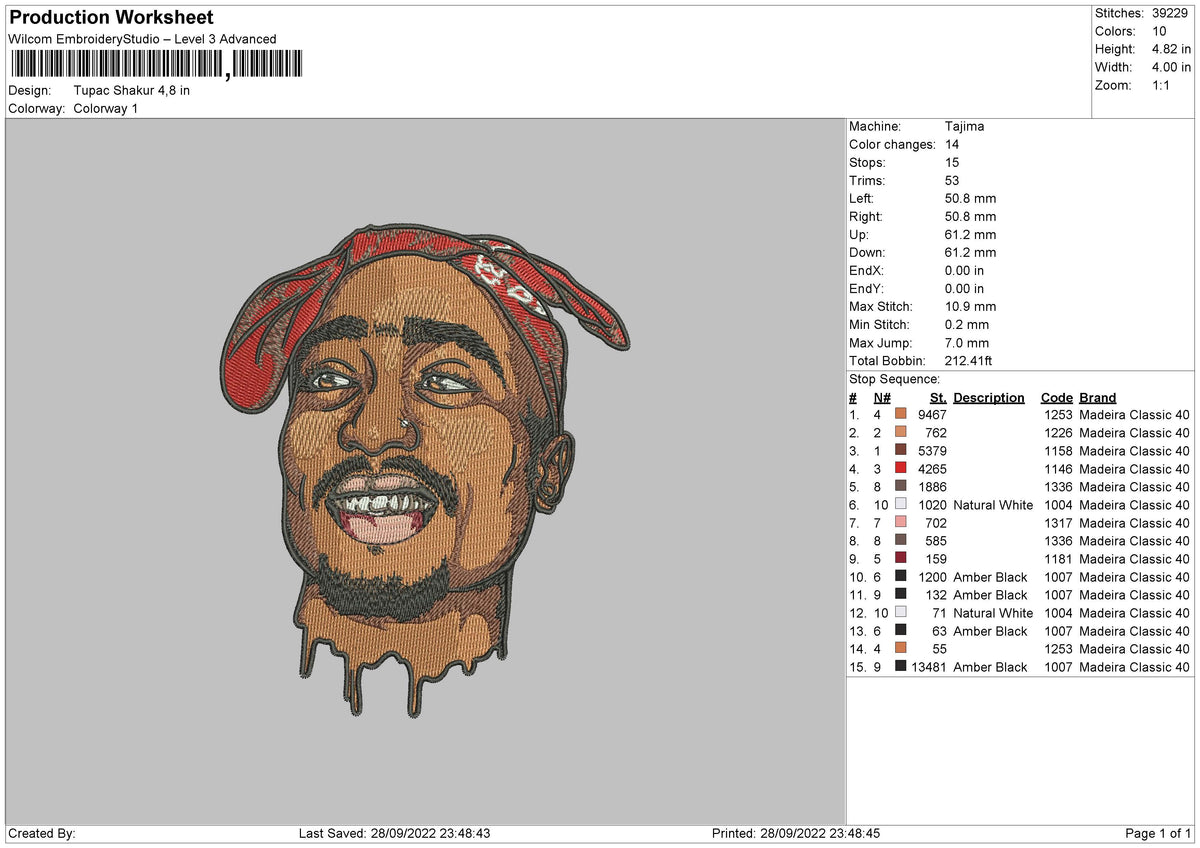
Task: Select the pink thread swatch in row 7
Action: coord(902,523)
